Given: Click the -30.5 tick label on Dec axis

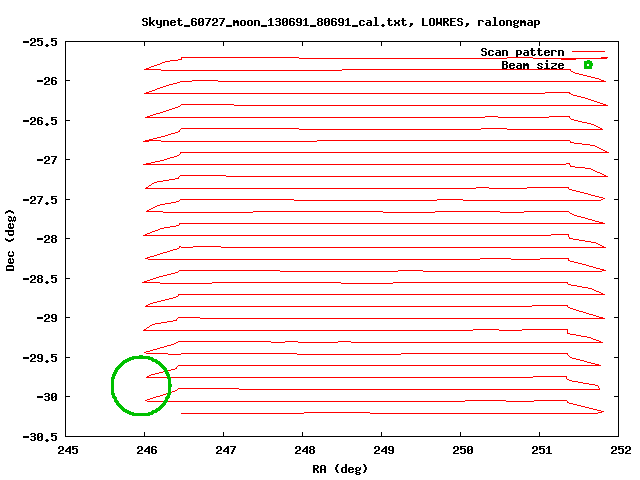Looking at the screenshot, I should click(x=39, y=437).
